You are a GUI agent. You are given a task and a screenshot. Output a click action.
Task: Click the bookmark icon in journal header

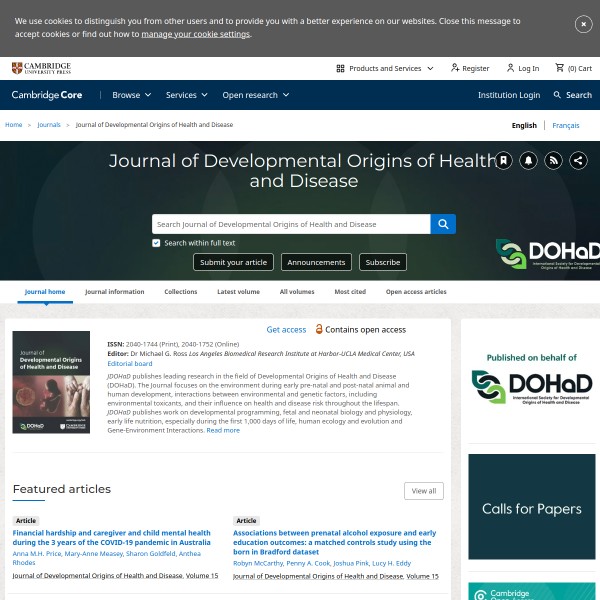click(x=504, y=160)
